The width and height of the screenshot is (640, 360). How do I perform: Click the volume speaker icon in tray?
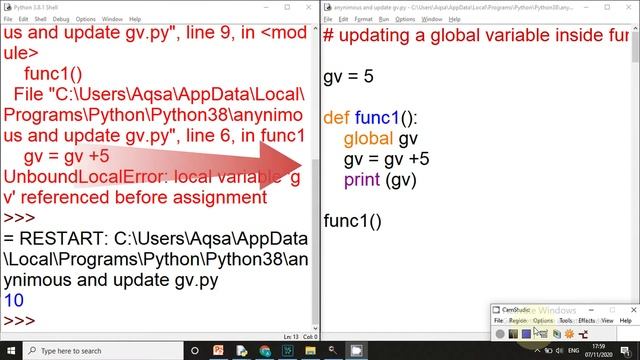(x=560, y=351)
